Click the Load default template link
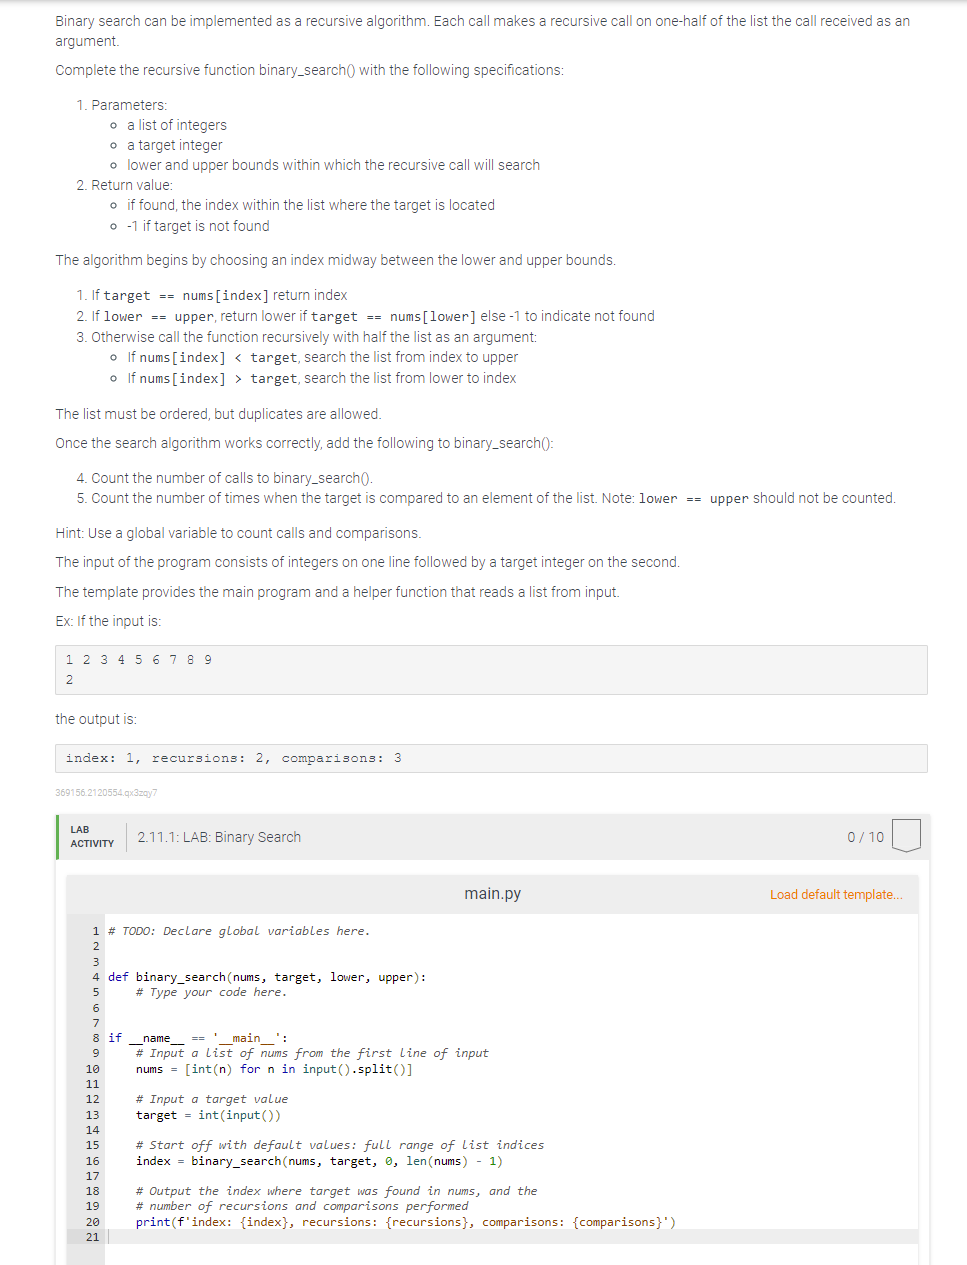The height and width of the screenshot is (1265, 967). click(x=836, y=894)
